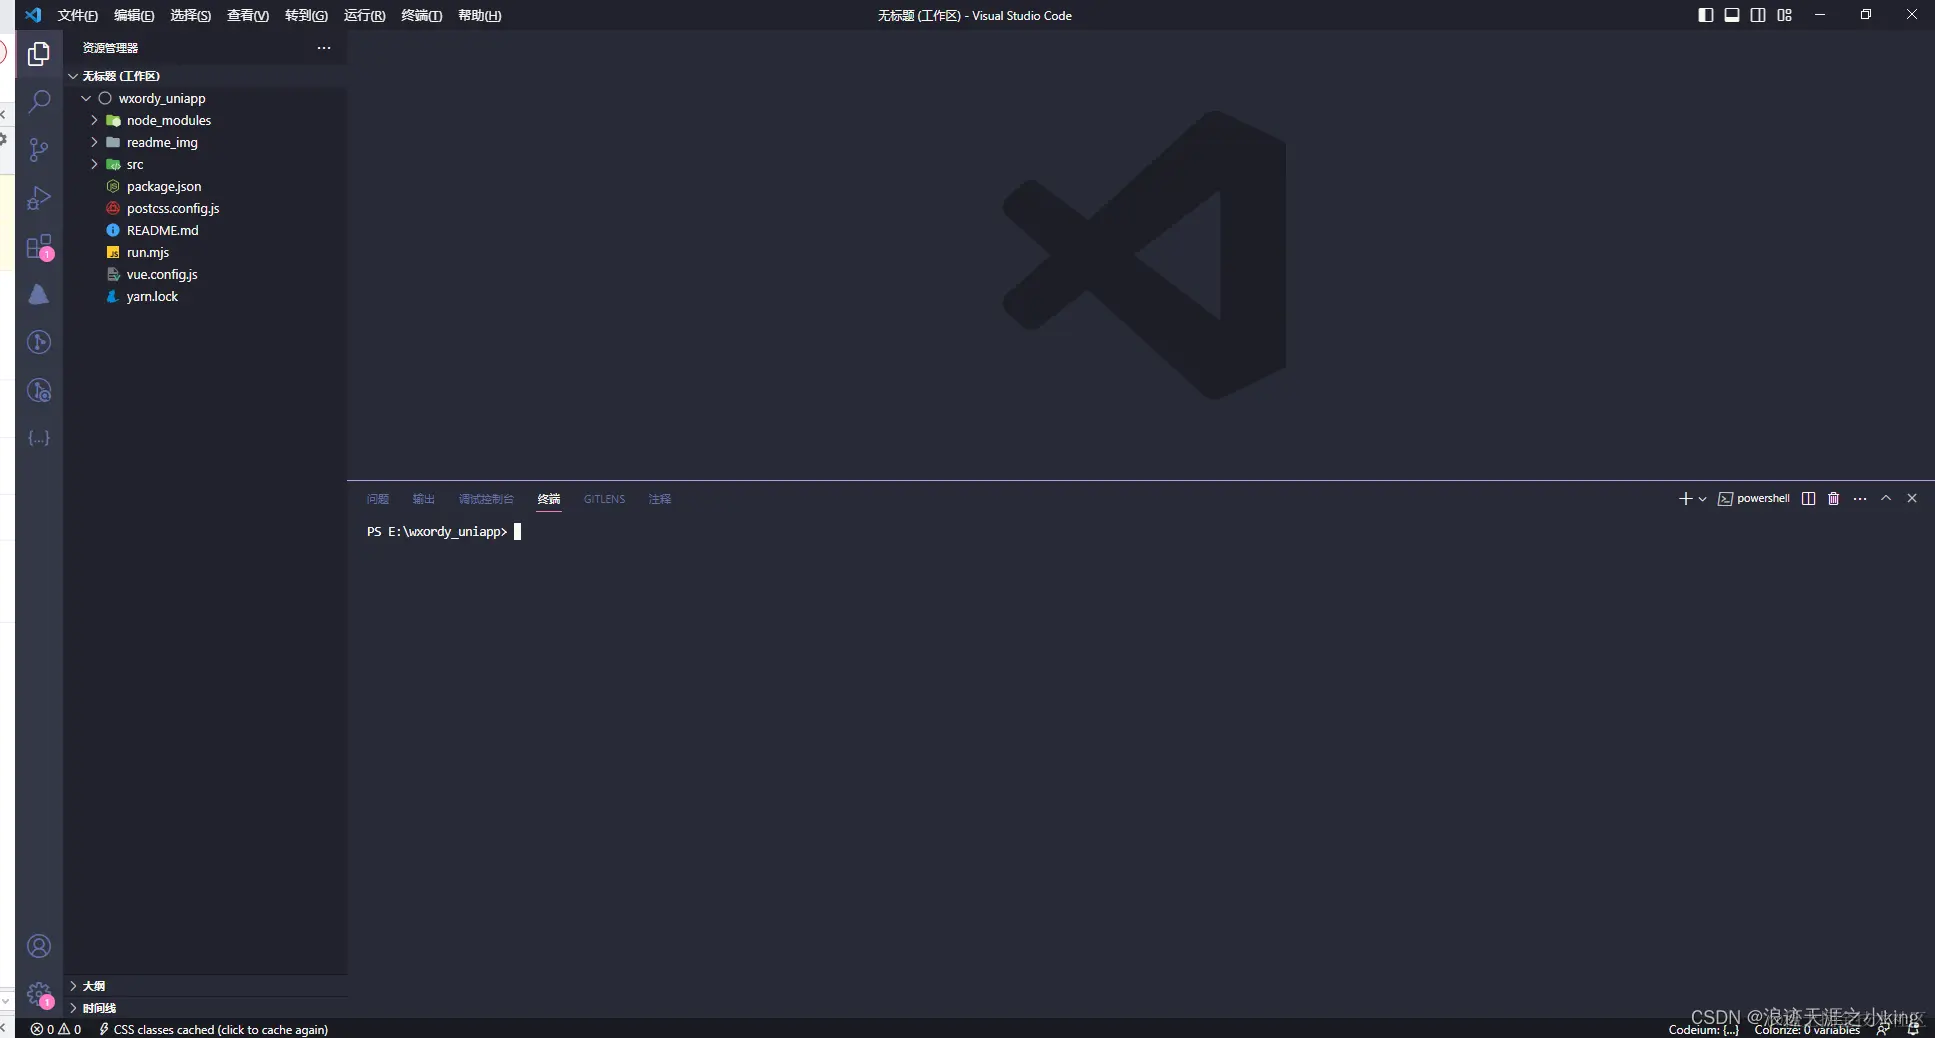Expand the src folder
1935x1038 pixels.
(x=206, y=164)
